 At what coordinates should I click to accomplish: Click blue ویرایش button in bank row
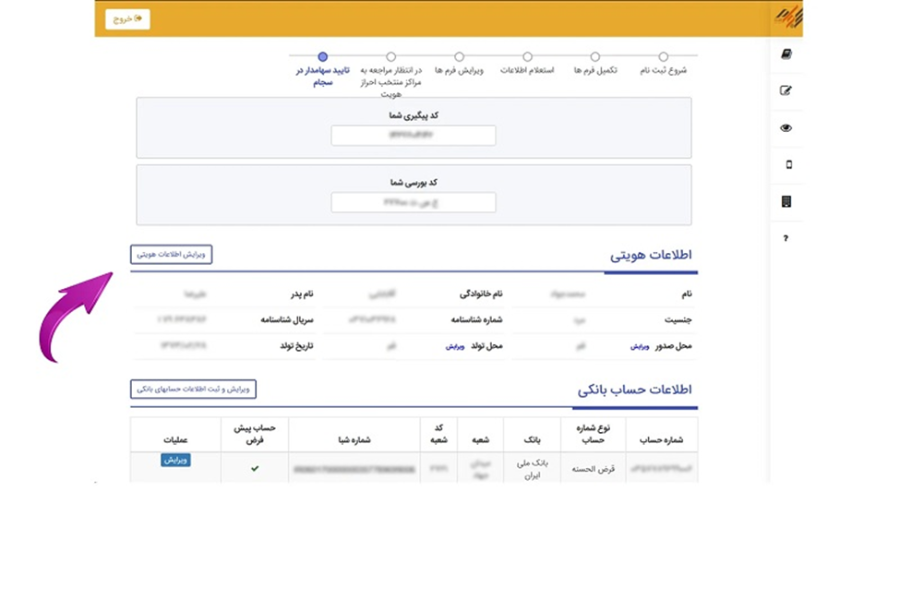[x=176, y=460]
